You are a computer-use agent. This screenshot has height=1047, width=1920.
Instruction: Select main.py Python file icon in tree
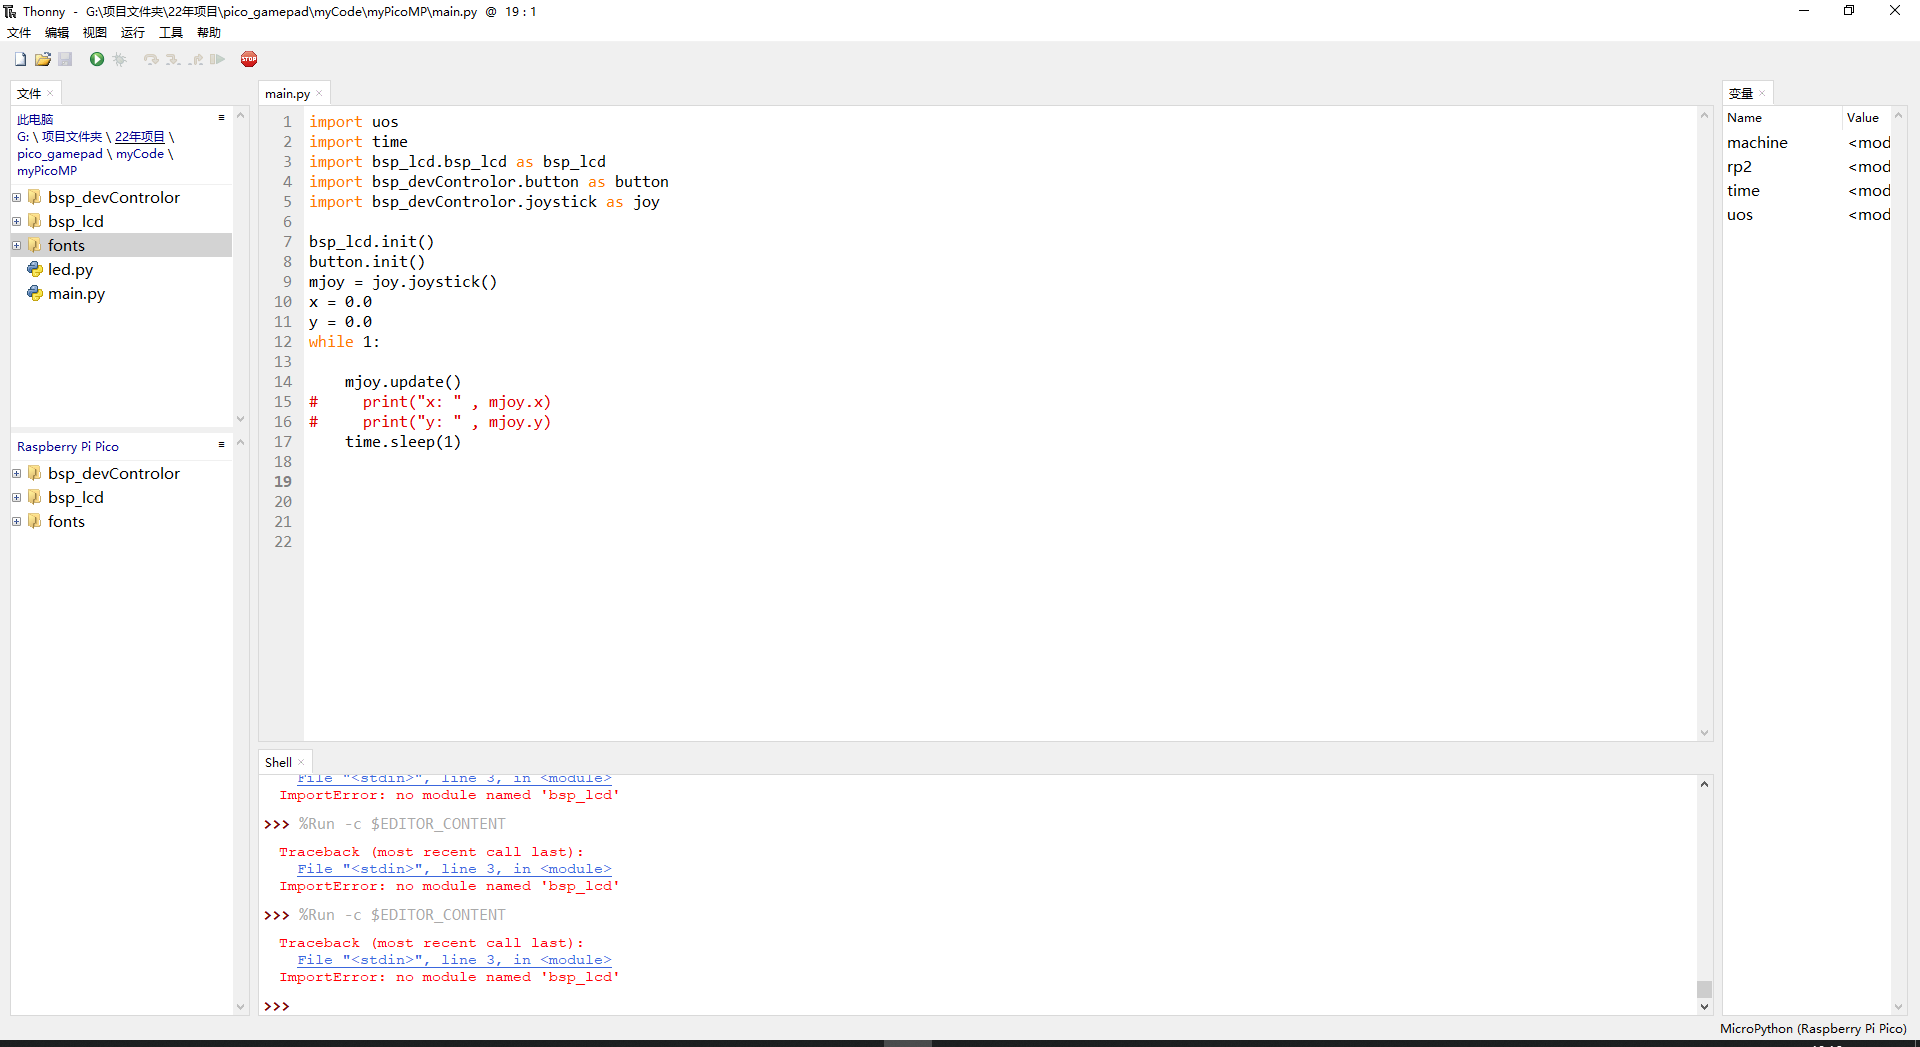(x=35, y=294)
